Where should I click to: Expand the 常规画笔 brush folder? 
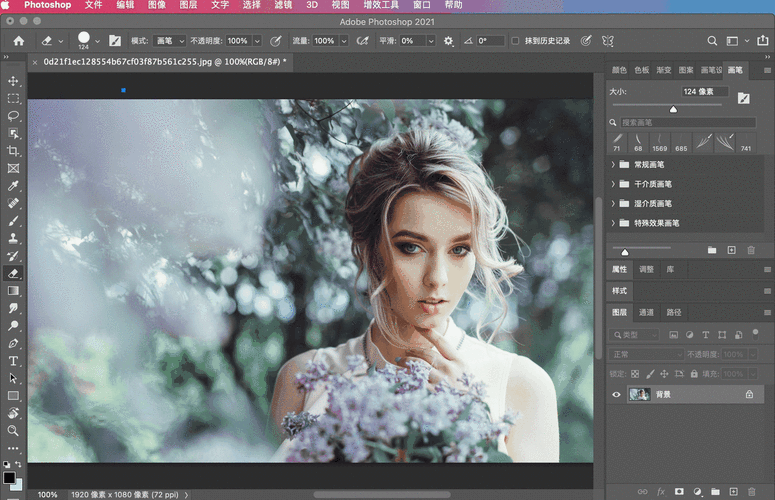tap(613, 164)
